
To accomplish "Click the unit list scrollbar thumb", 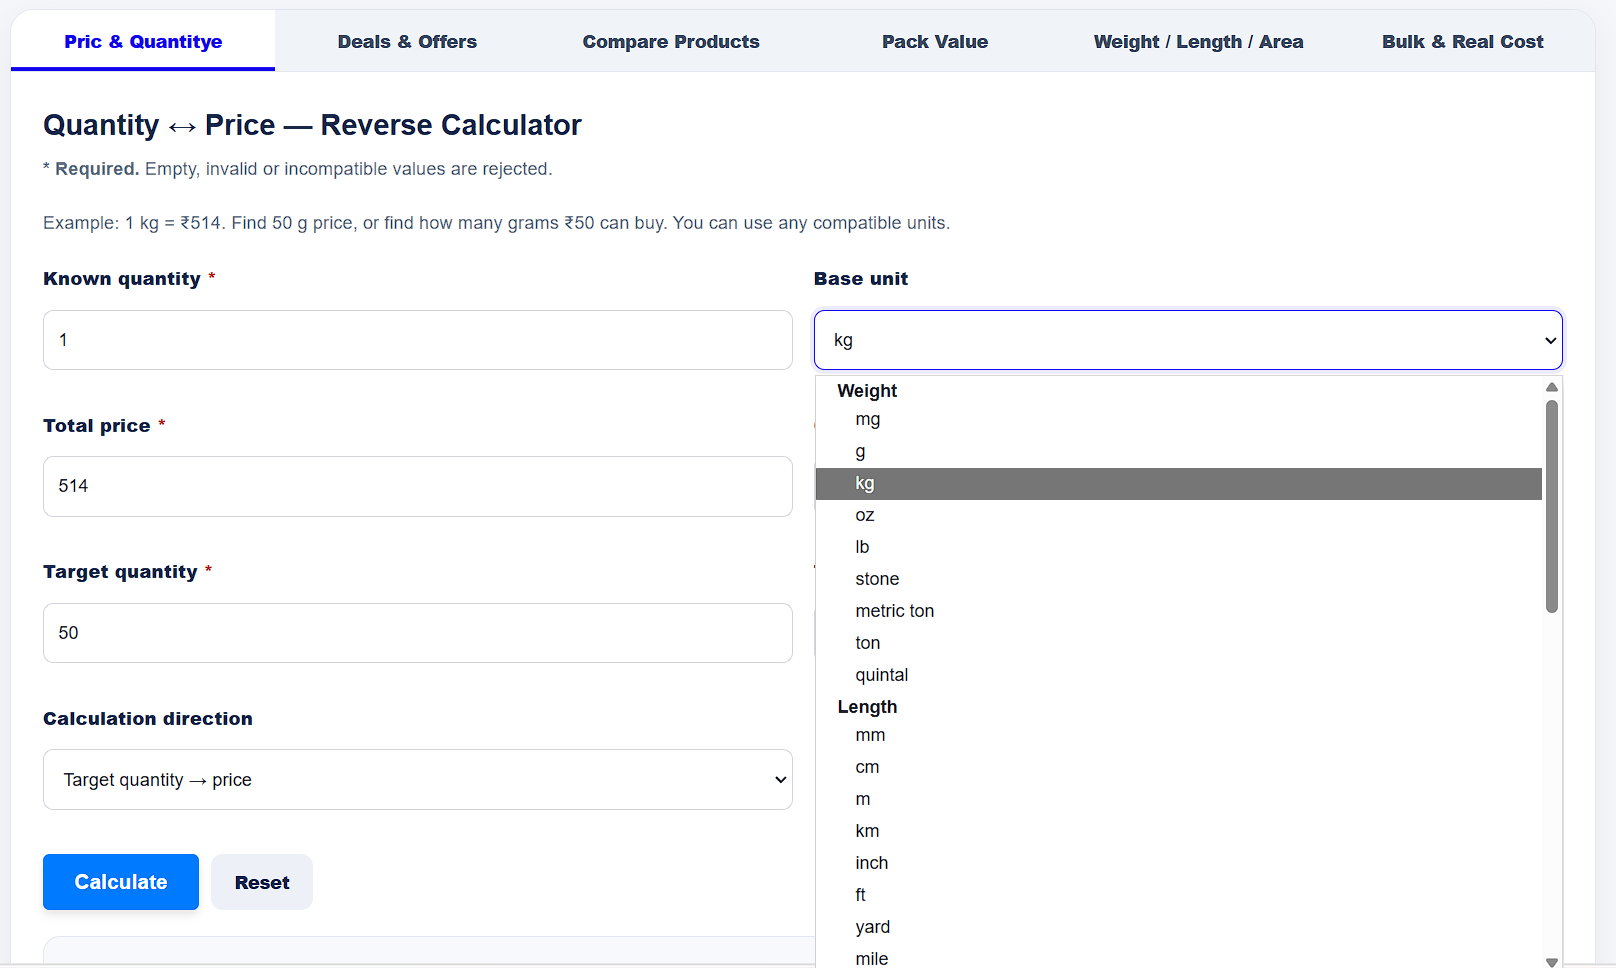I will tap(1552, 506).
